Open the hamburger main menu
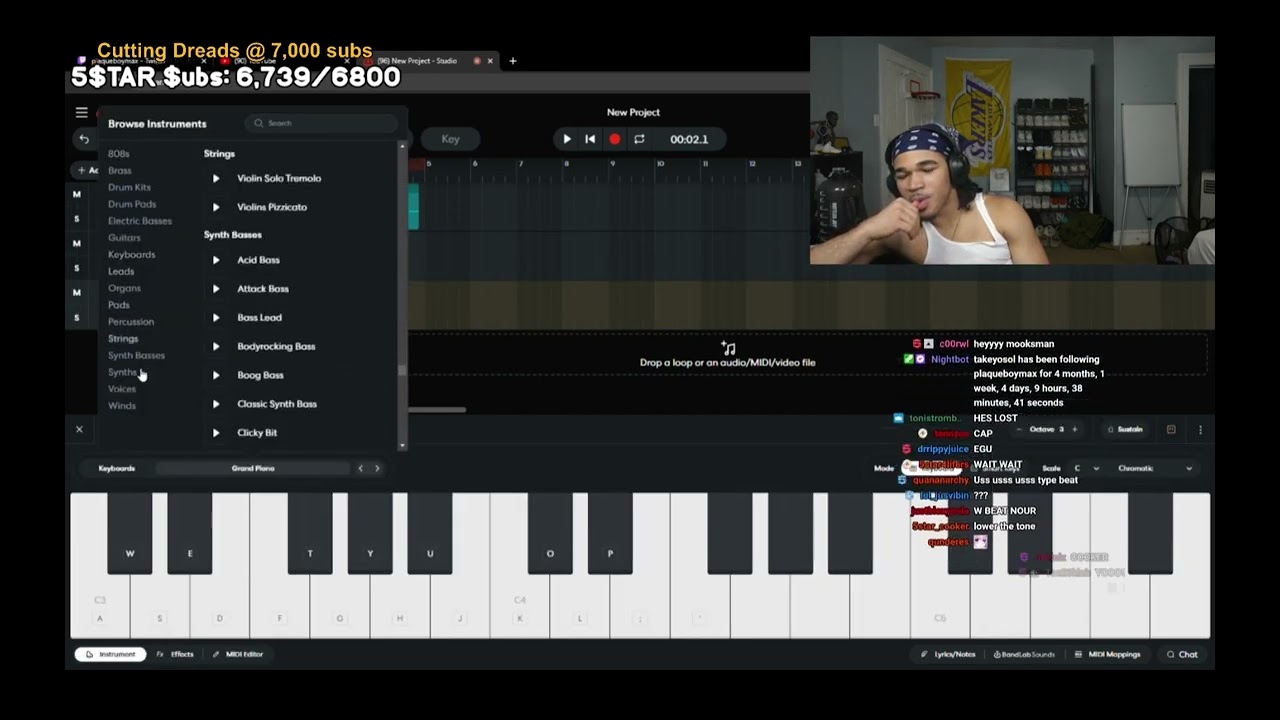Image resolution: width=1280 pixels, height=720 pixels. point(82,113)
